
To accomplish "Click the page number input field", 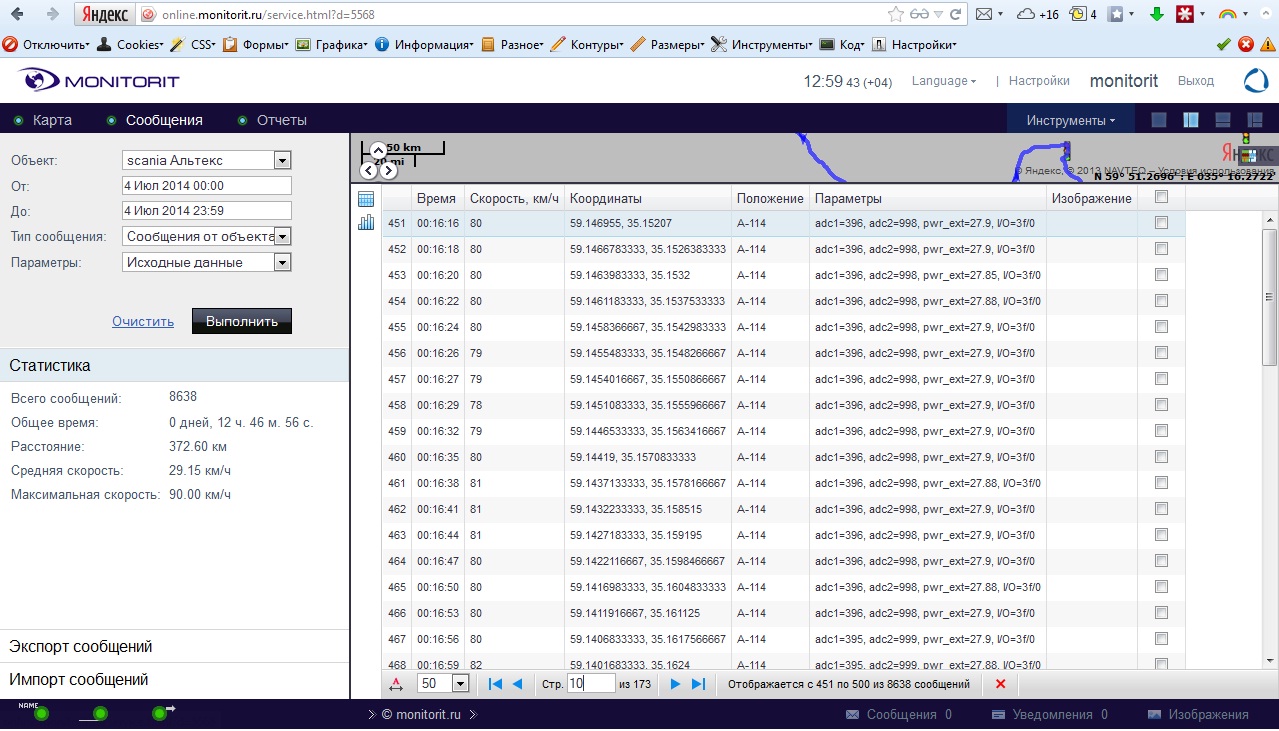I will [590, 684].
